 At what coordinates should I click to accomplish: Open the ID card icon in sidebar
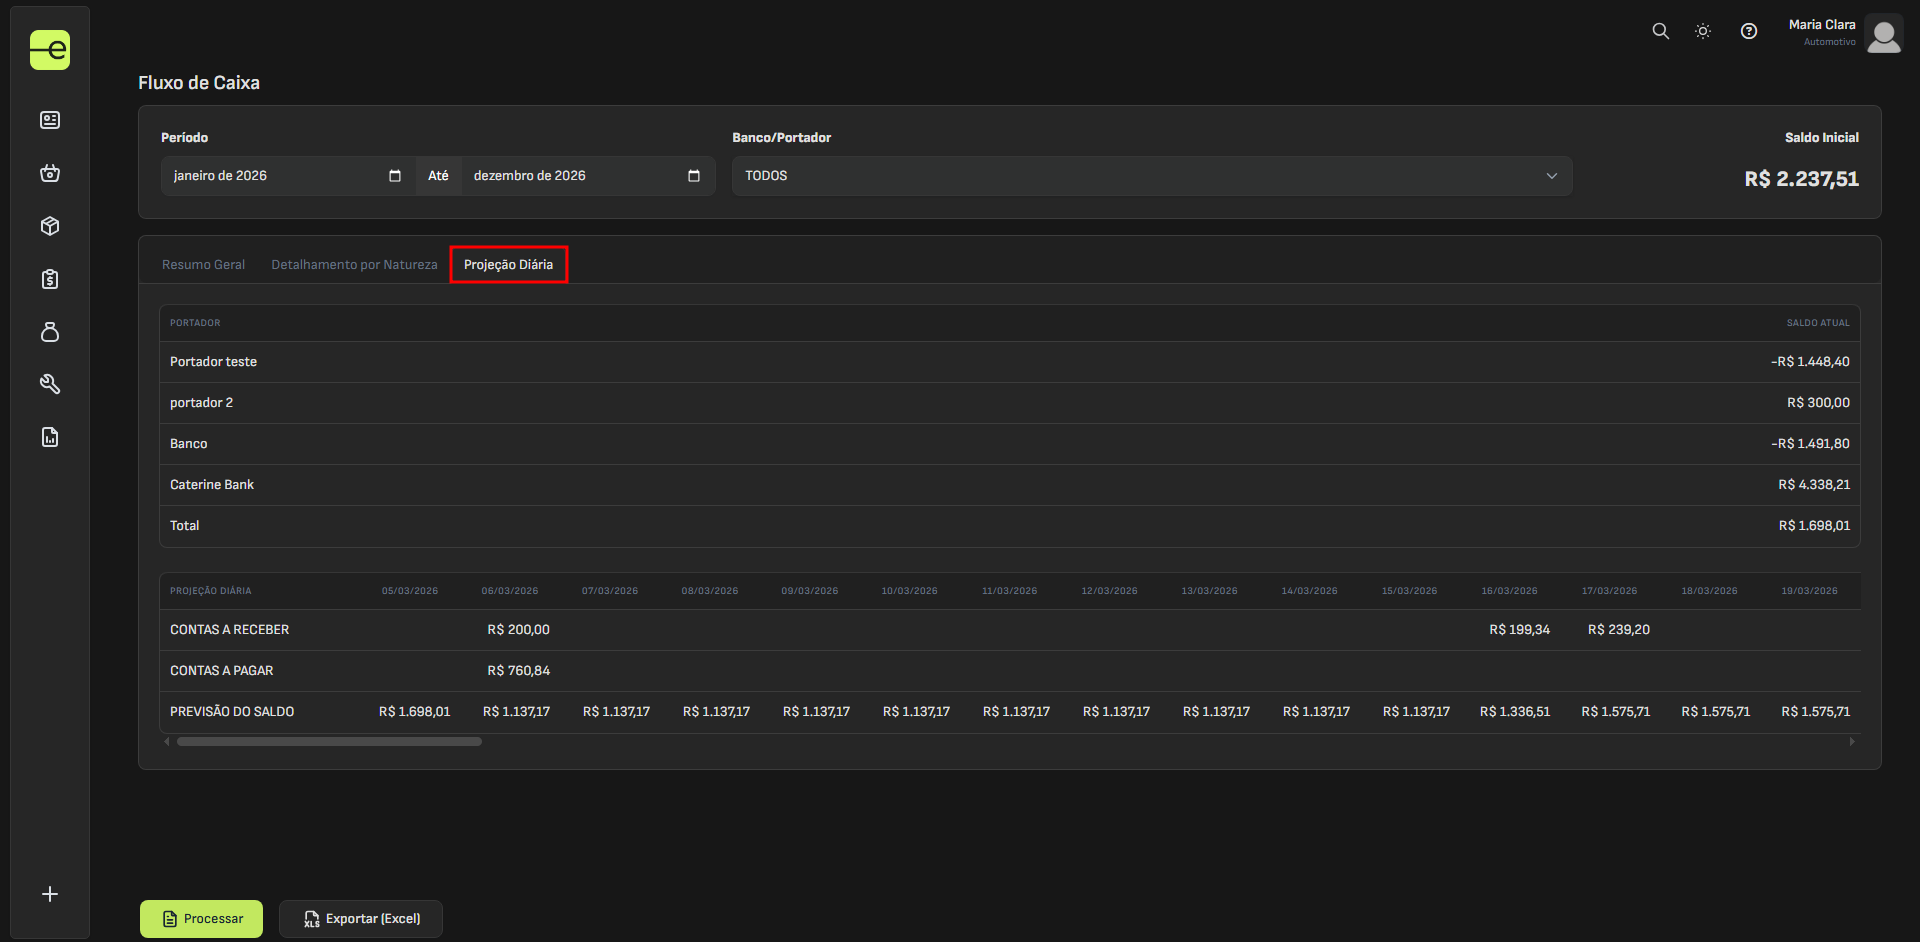50,120
